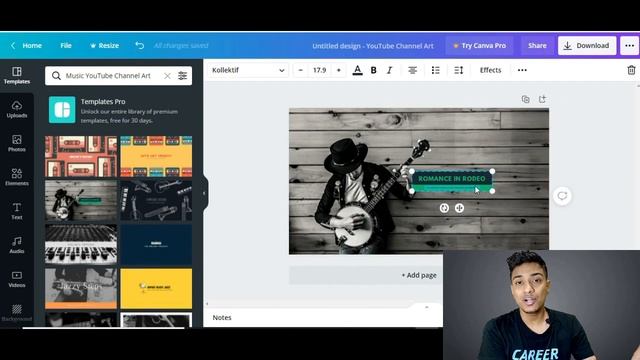Viewport: 640px width, 360px height.
Task: Select the piano keyboard template thumbnail
Action: [x=81, y=244]
